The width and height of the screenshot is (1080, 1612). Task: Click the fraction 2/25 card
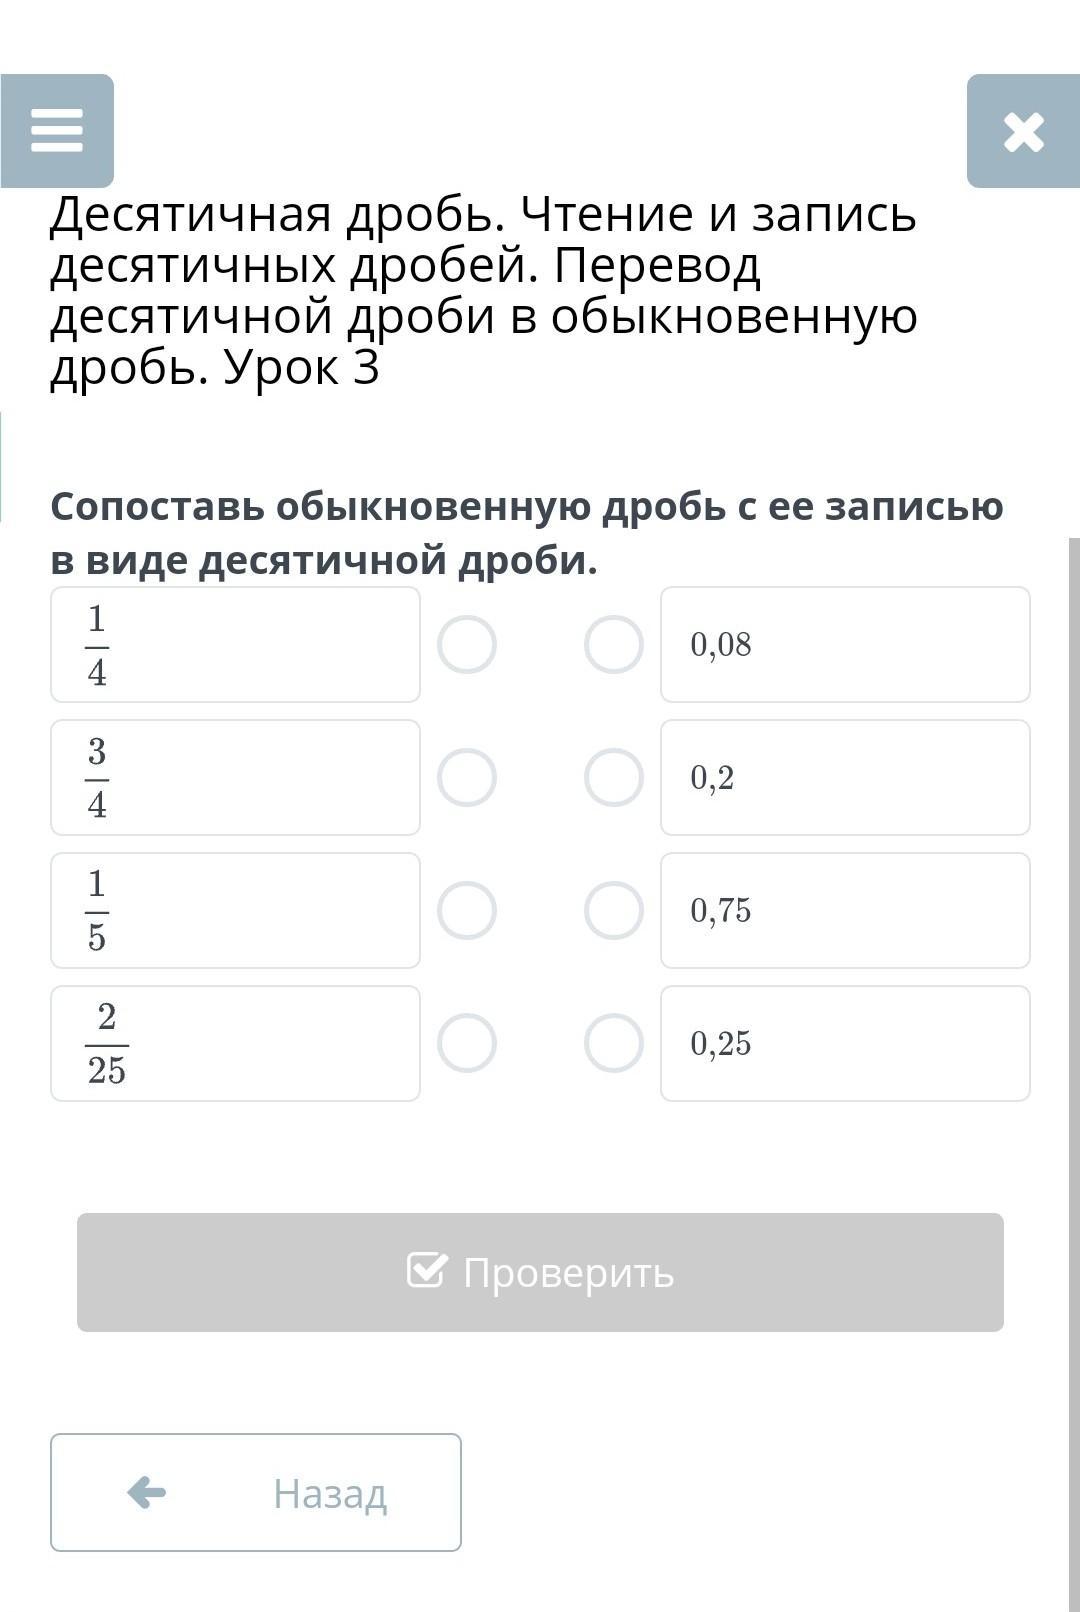(235, 1043)
